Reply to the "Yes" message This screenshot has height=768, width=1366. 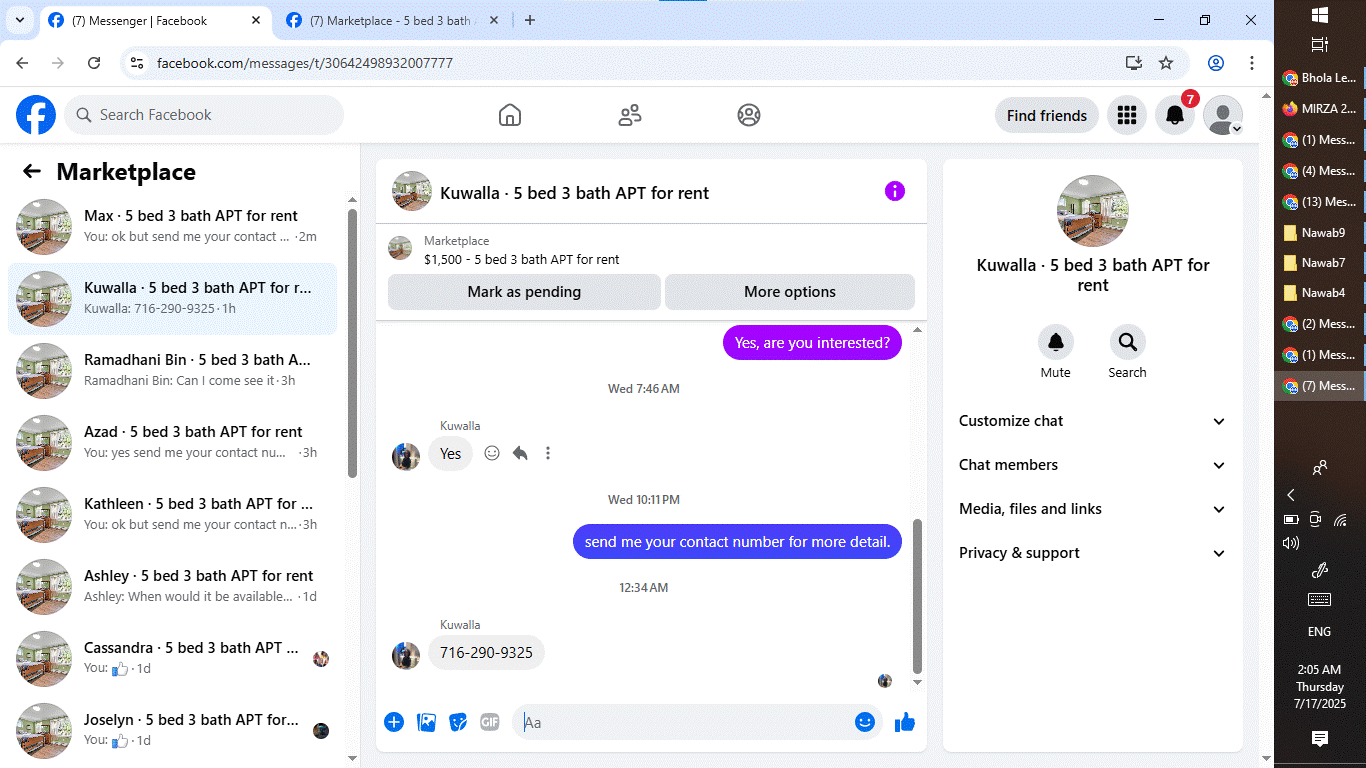pos(520,453)
